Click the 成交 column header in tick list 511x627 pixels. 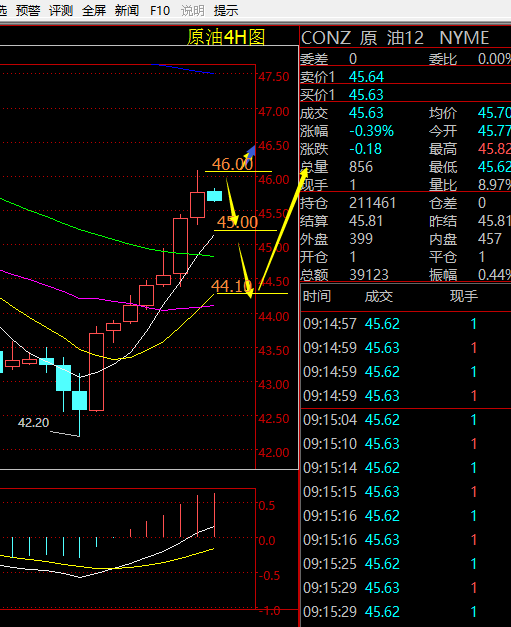[379, 296]
